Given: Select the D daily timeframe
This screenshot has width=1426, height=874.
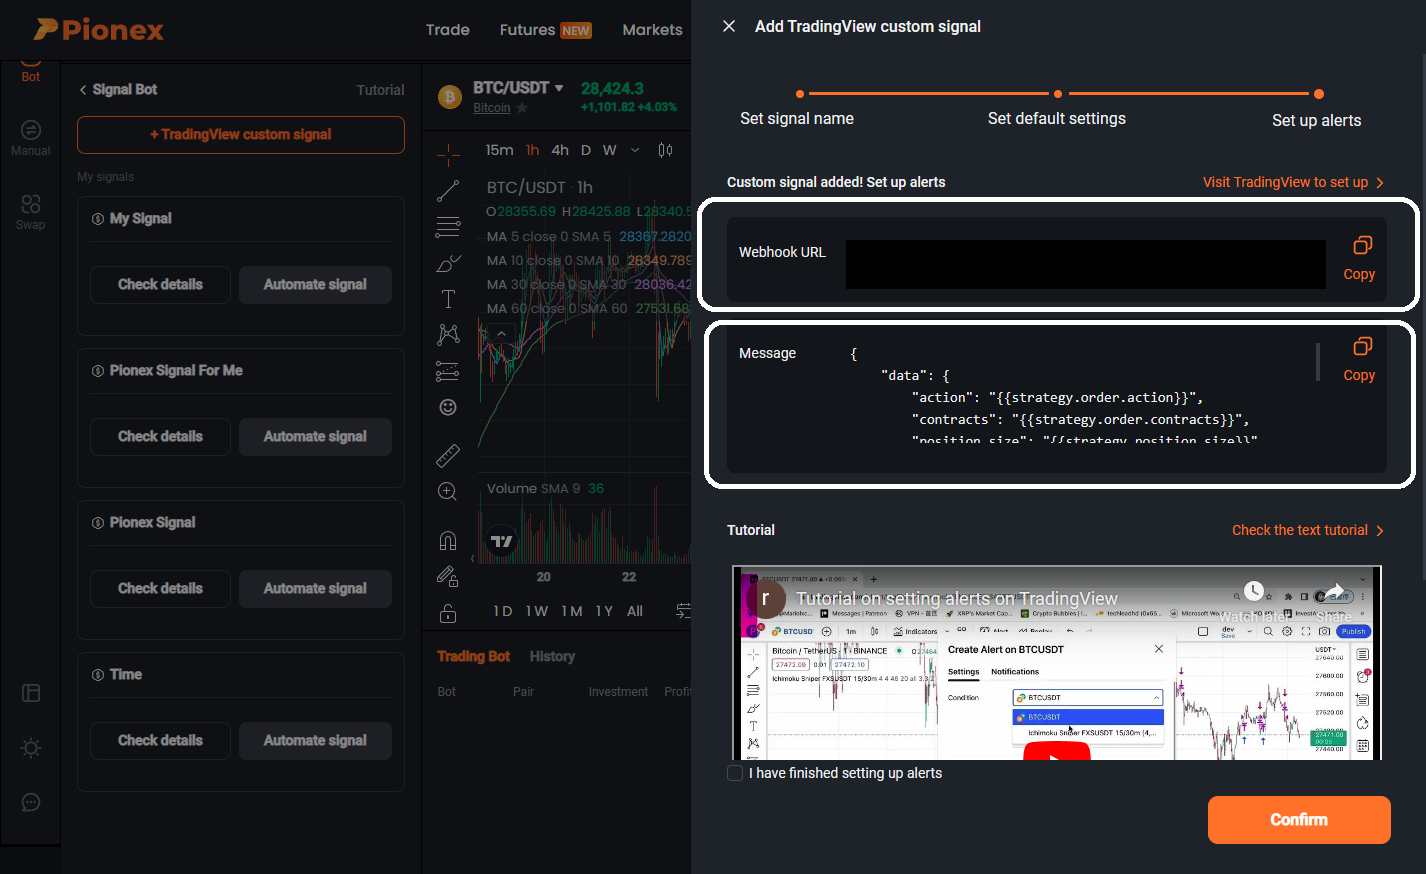Looking at the screenshot, I should pyautogui.click(x=585, y=150).
